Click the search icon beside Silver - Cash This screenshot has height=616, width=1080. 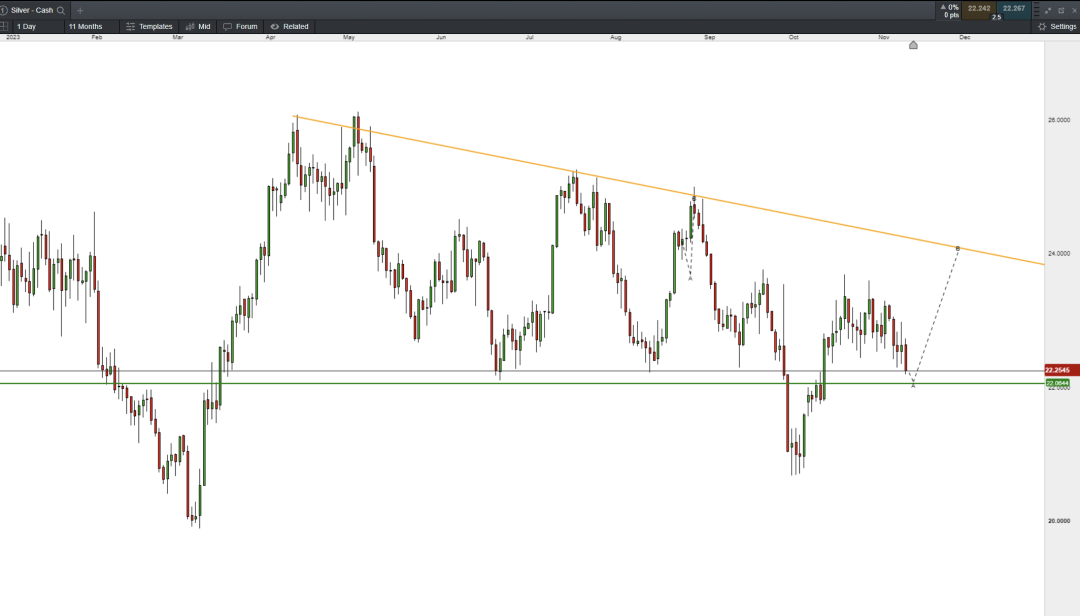(61, 10)
